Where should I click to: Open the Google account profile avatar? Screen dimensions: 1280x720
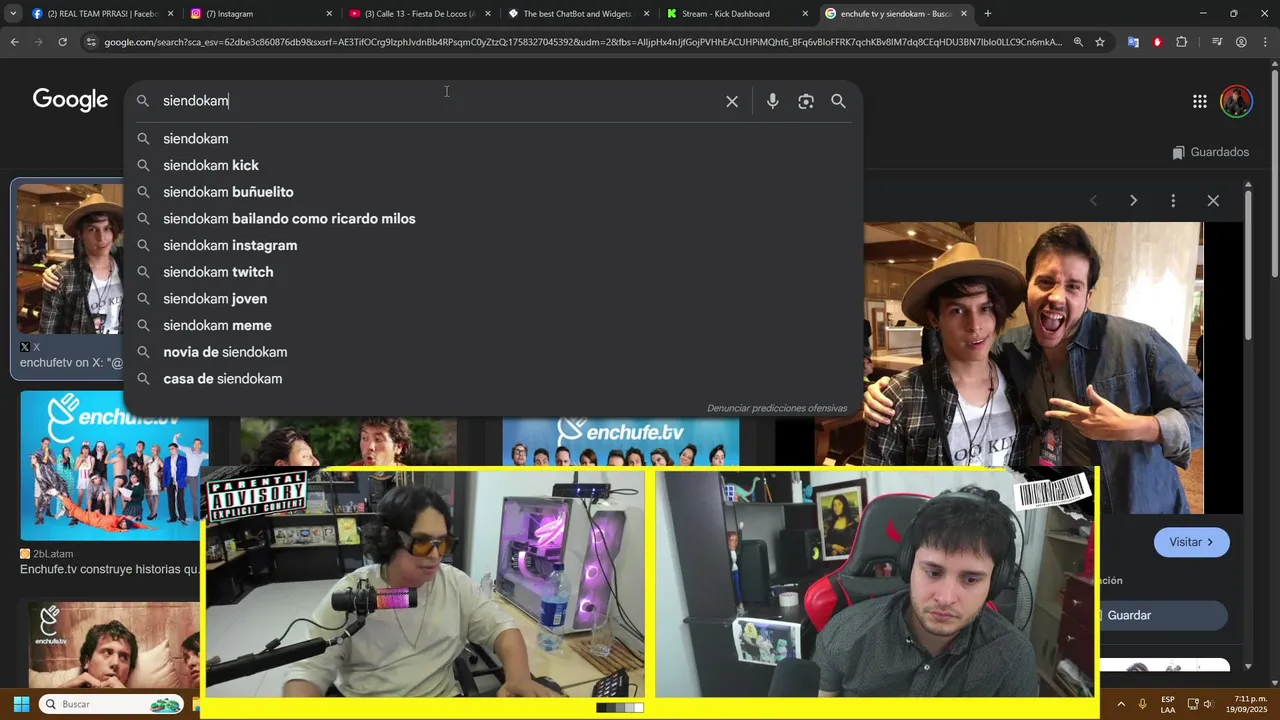point(1236,101)
